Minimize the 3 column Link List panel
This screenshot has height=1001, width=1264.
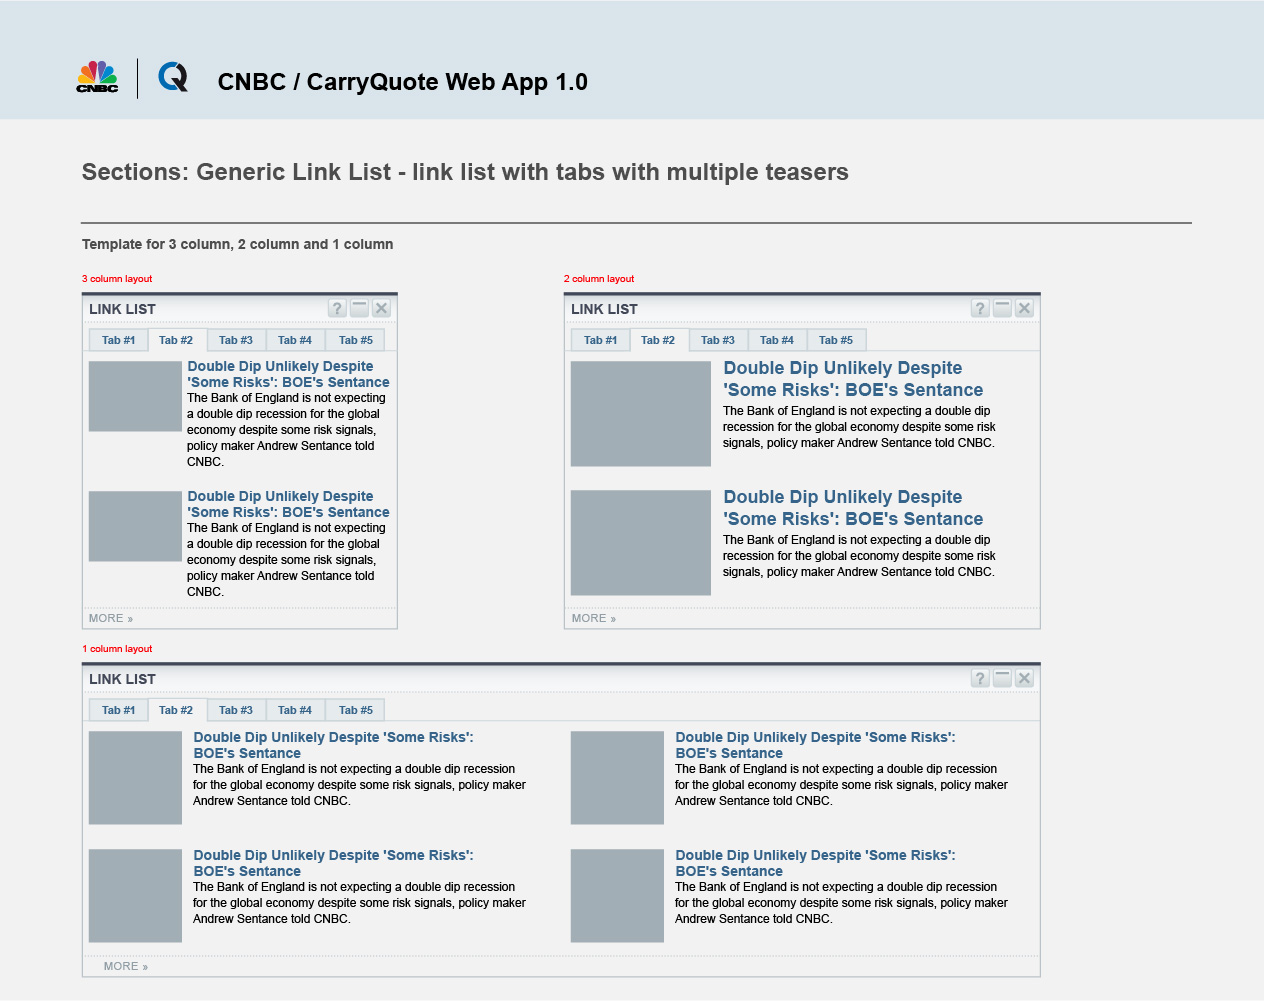(360, 308)
